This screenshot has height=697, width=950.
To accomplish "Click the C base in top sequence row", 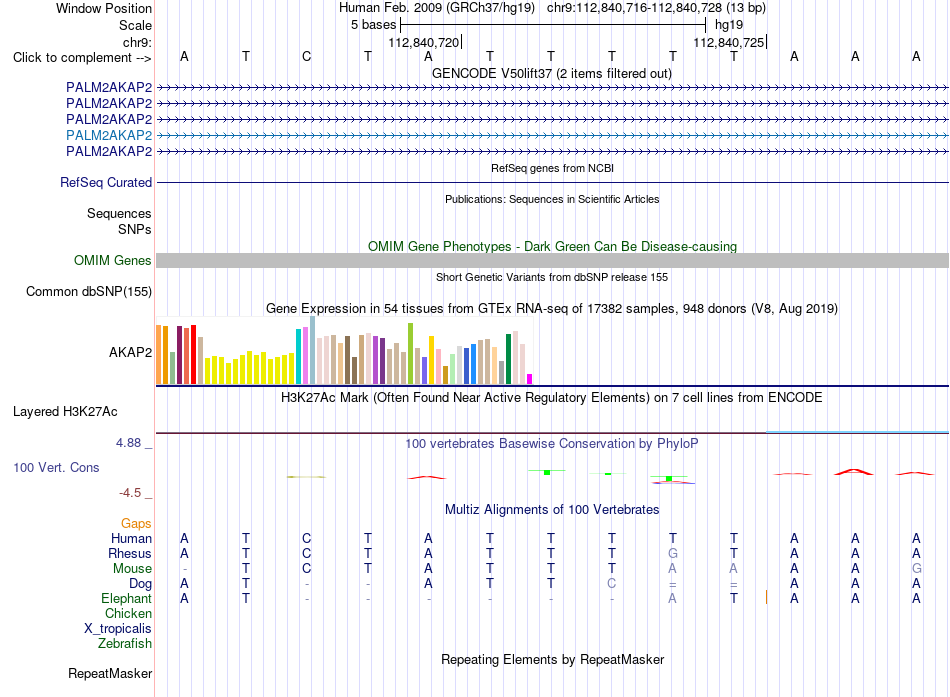I will click(307, 56).
